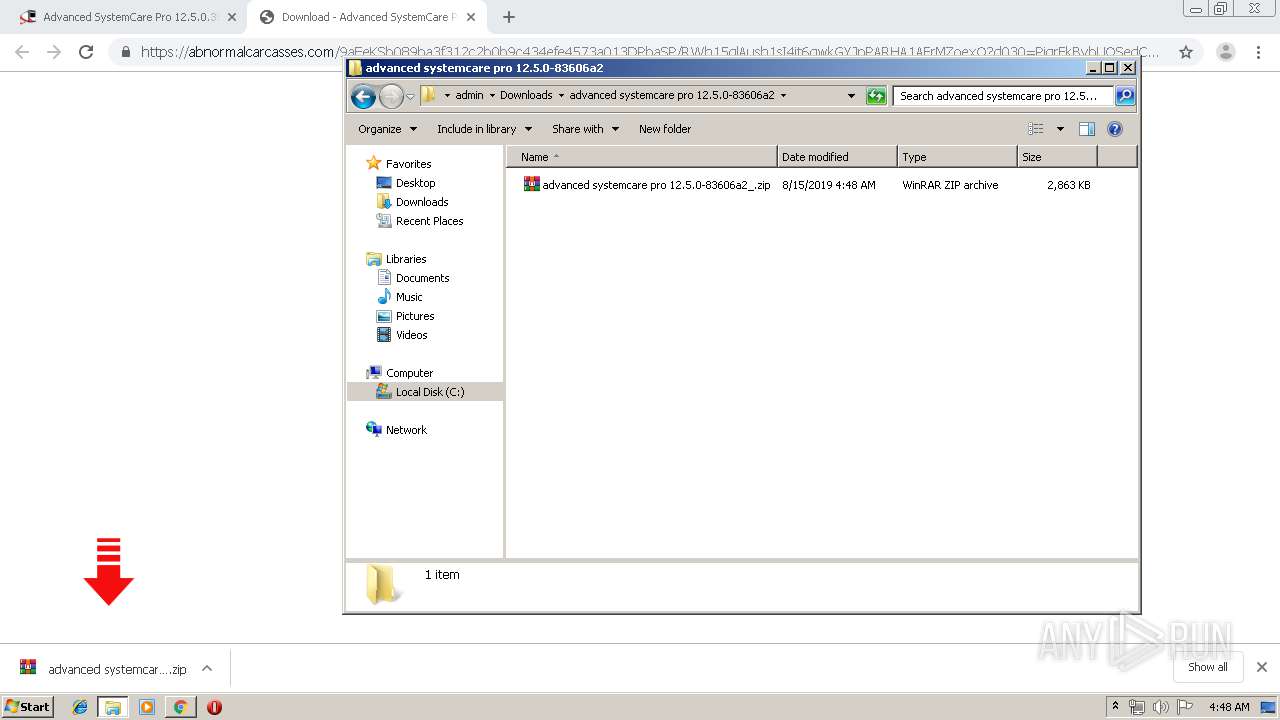Image resolution: width=1280 pixels, height=720 pixels.
Task: Toggle the preview pane icon
Action: pyautogui.click(x=1087, y=129)
